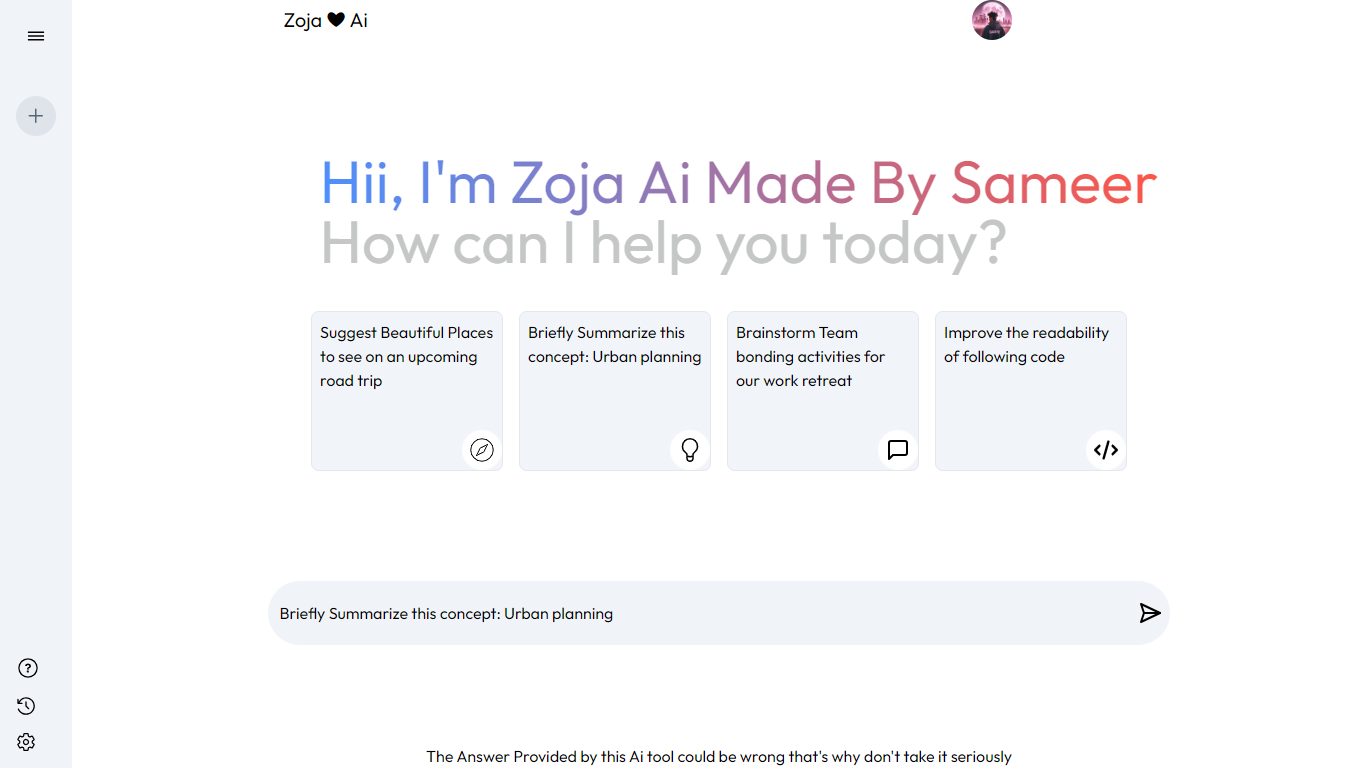Click the 'How can I help you today?' text
Viewport: 1366px width, 768px height.
click(662, 244)
